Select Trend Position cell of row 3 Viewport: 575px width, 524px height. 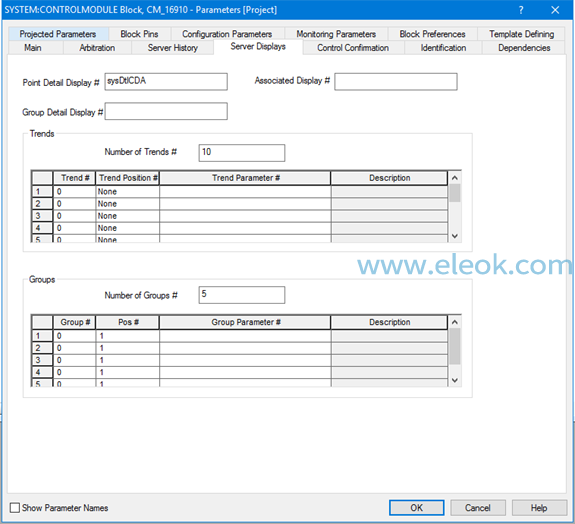[127, 216]
